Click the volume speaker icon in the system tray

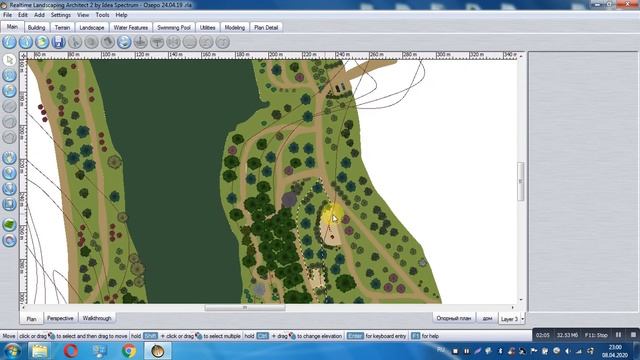(568, 351)
